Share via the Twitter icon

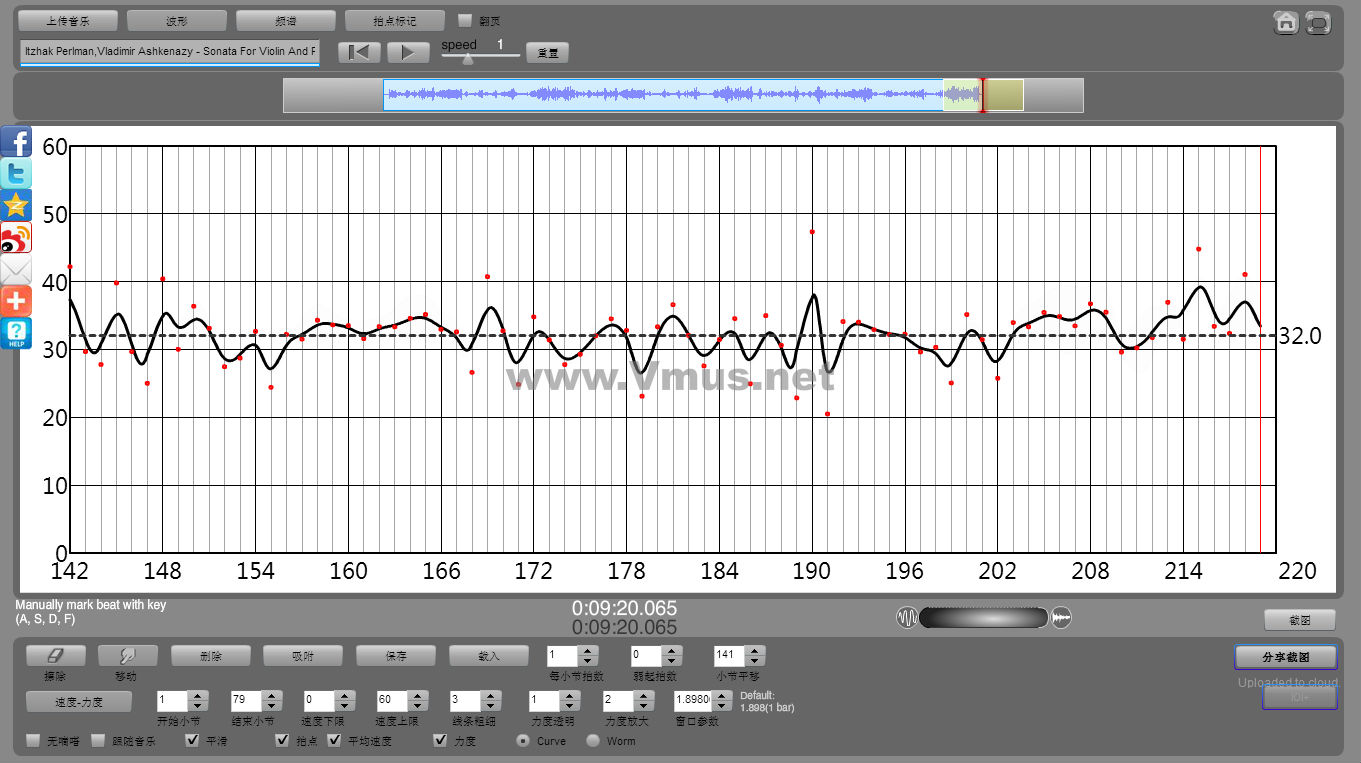16,174
